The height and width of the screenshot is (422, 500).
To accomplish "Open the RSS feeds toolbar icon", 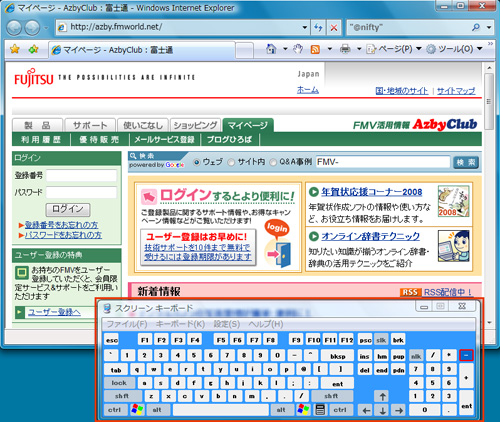I will point(315,49).
